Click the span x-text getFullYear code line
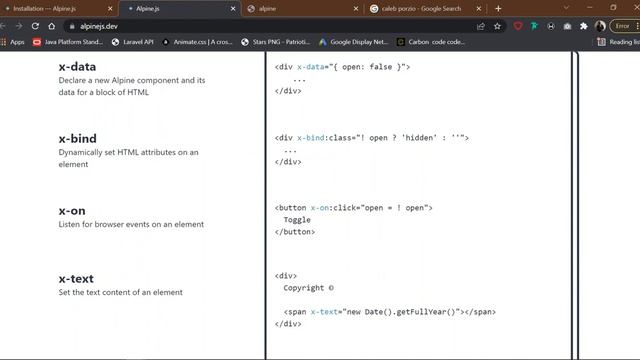The image size is (640, 360). coord(389,312)
